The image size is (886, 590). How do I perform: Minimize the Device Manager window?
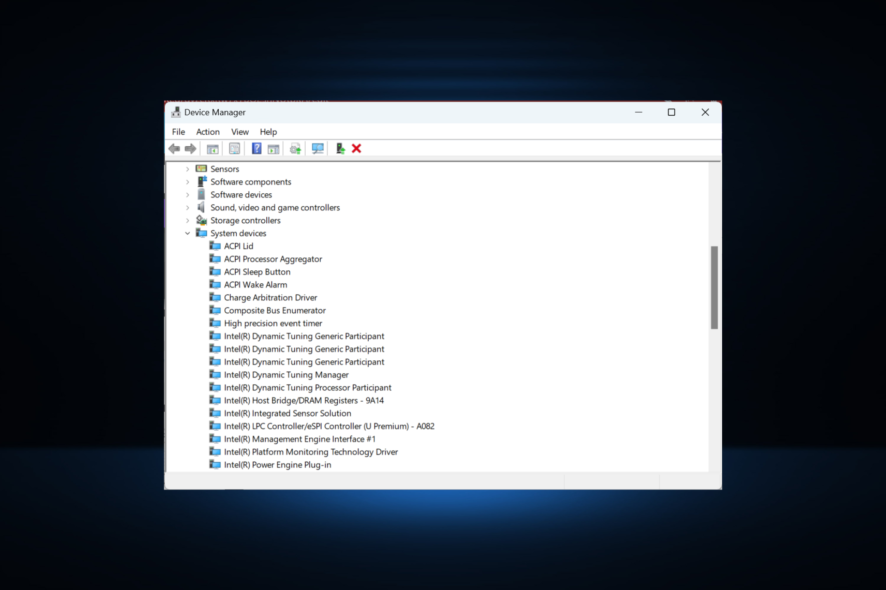click(x=639, y=112)
